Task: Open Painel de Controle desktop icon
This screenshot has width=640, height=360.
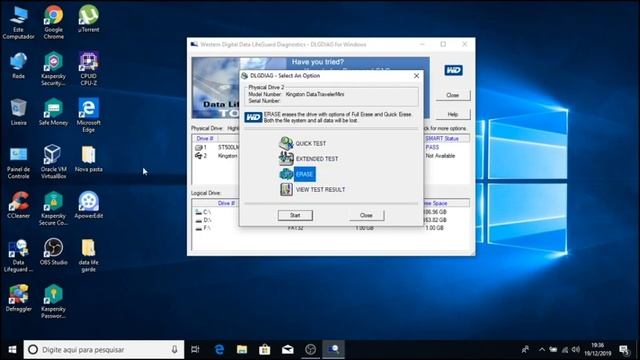Action: tap(18, 162)
